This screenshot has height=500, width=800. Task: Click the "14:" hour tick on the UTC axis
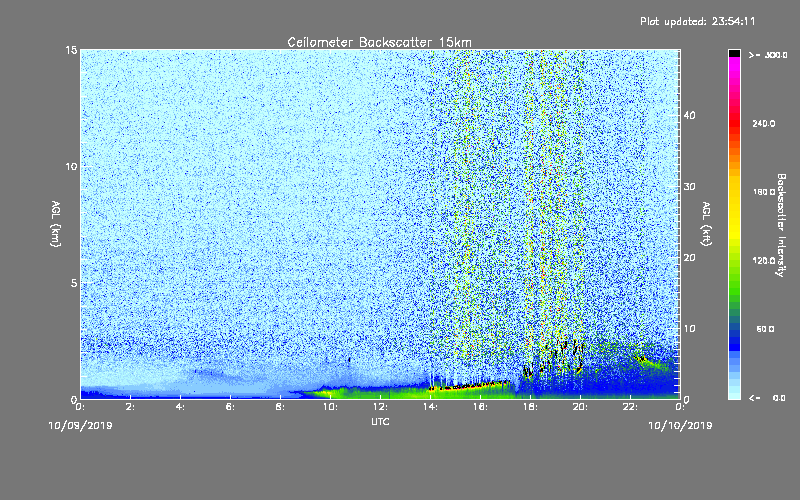click(x=430, y=407)
